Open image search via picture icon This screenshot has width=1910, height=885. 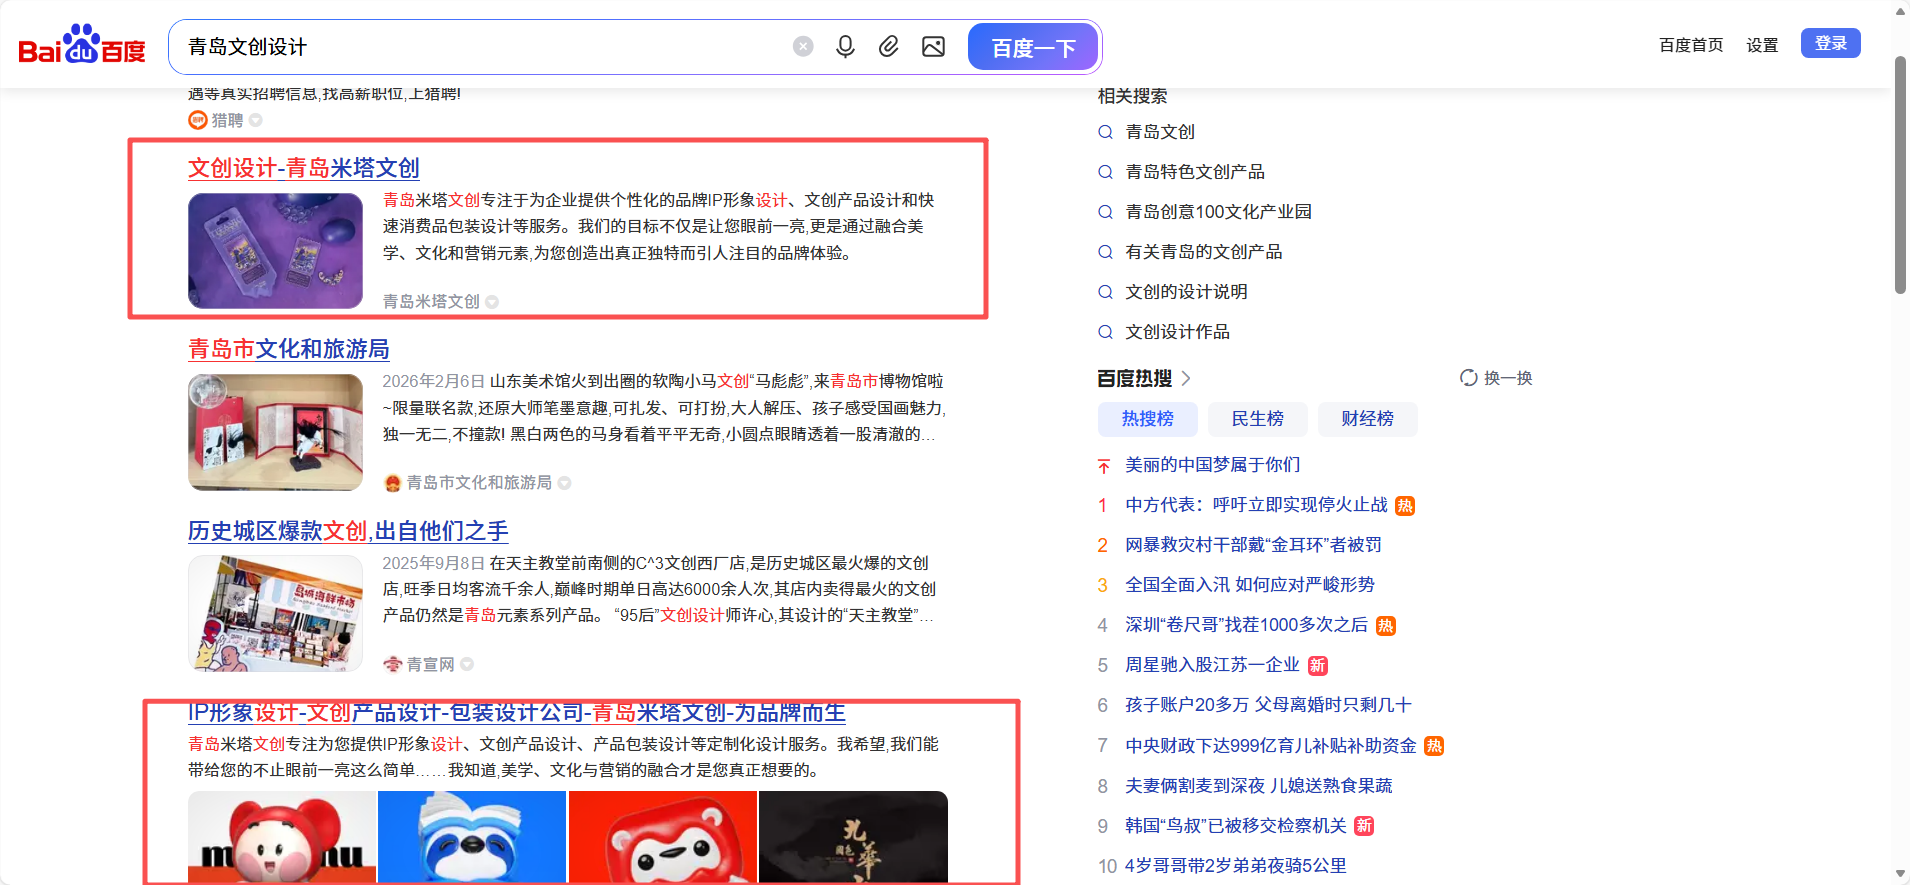point(933,47)
